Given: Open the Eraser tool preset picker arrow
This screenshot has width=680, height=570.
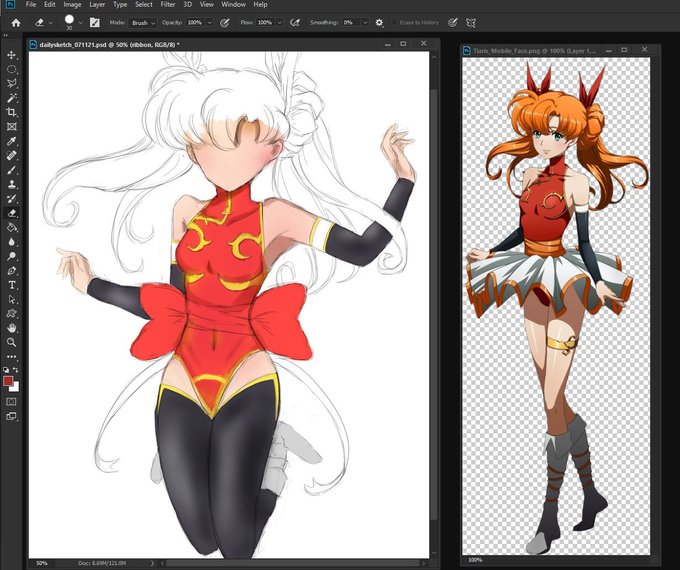Looking at the screenshot, I should click(51, 23).
